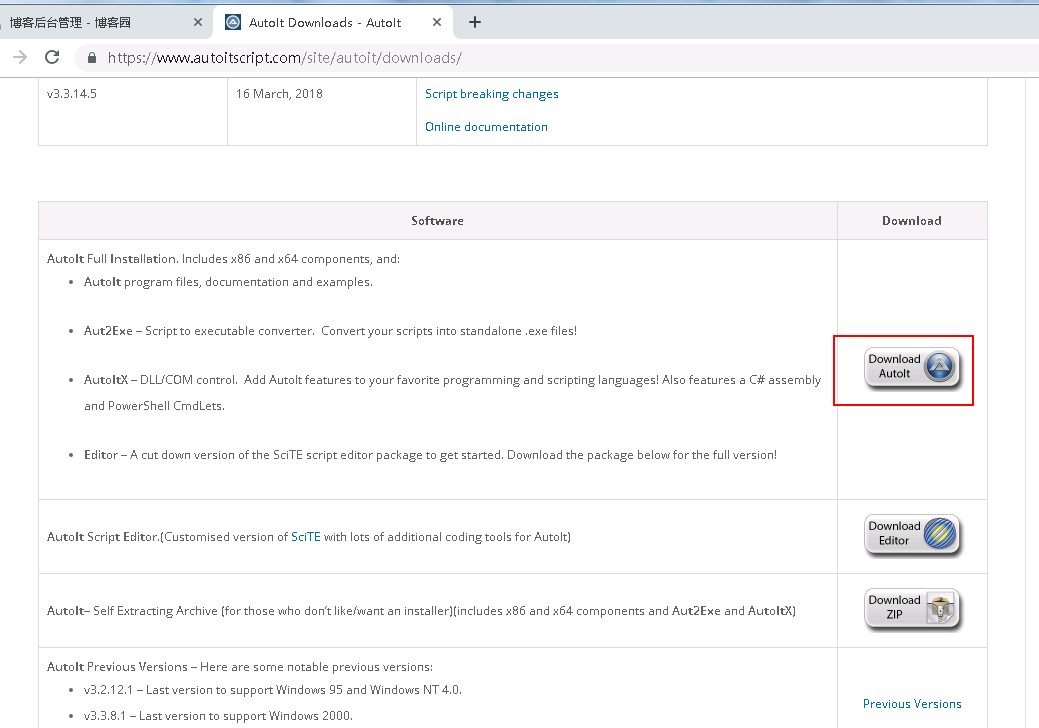This screenshot has height=728, width=1039.
Task: Click the browser forward arrow
Action: [x=19, y=57]
